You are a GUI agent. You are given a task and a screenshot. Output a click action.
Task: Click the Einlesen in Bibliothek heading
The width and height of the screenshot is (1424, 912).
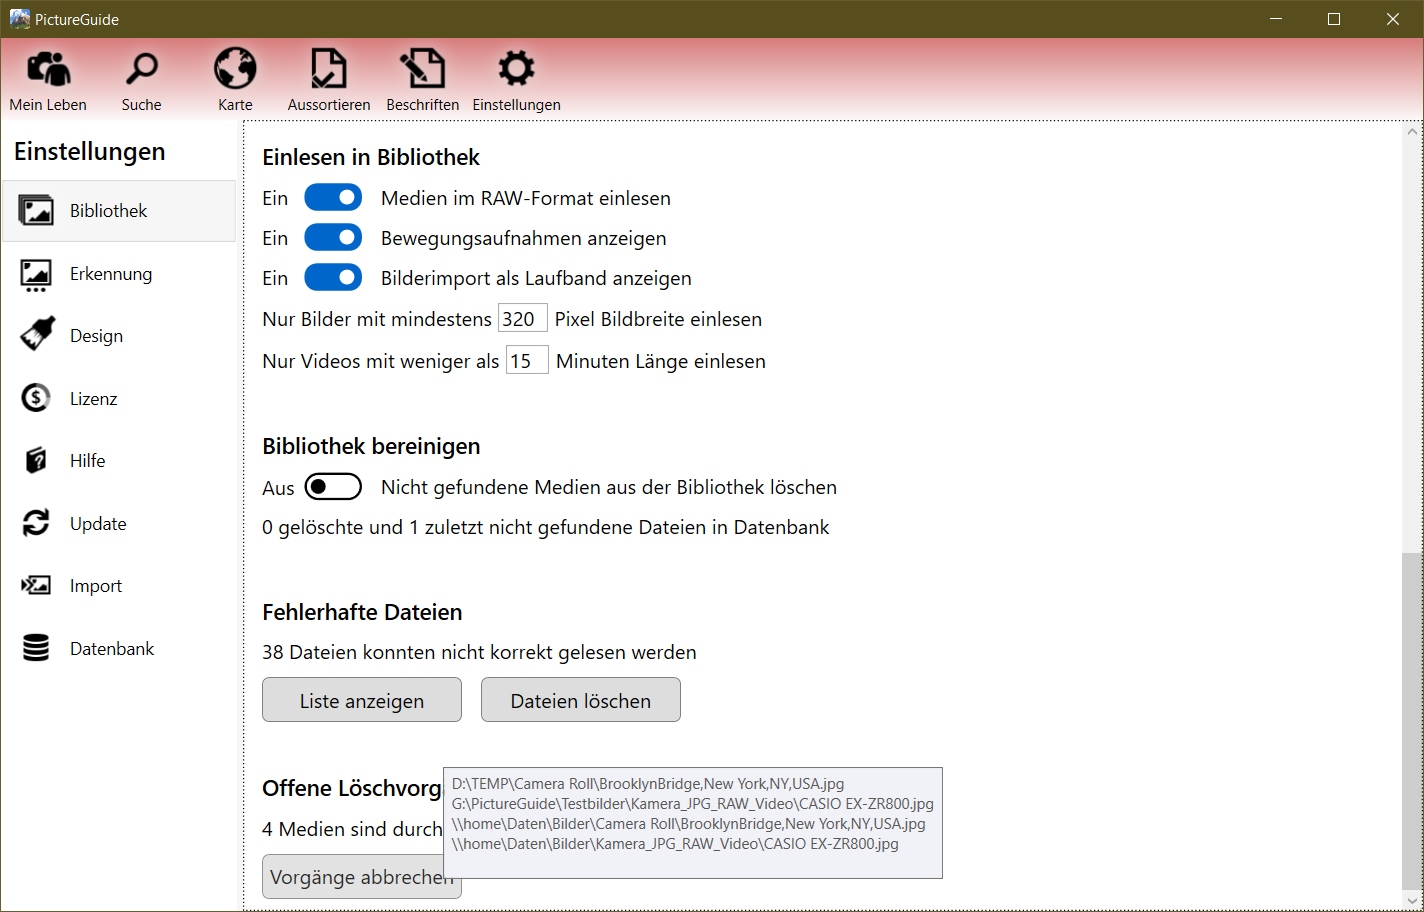pos(371,157)
